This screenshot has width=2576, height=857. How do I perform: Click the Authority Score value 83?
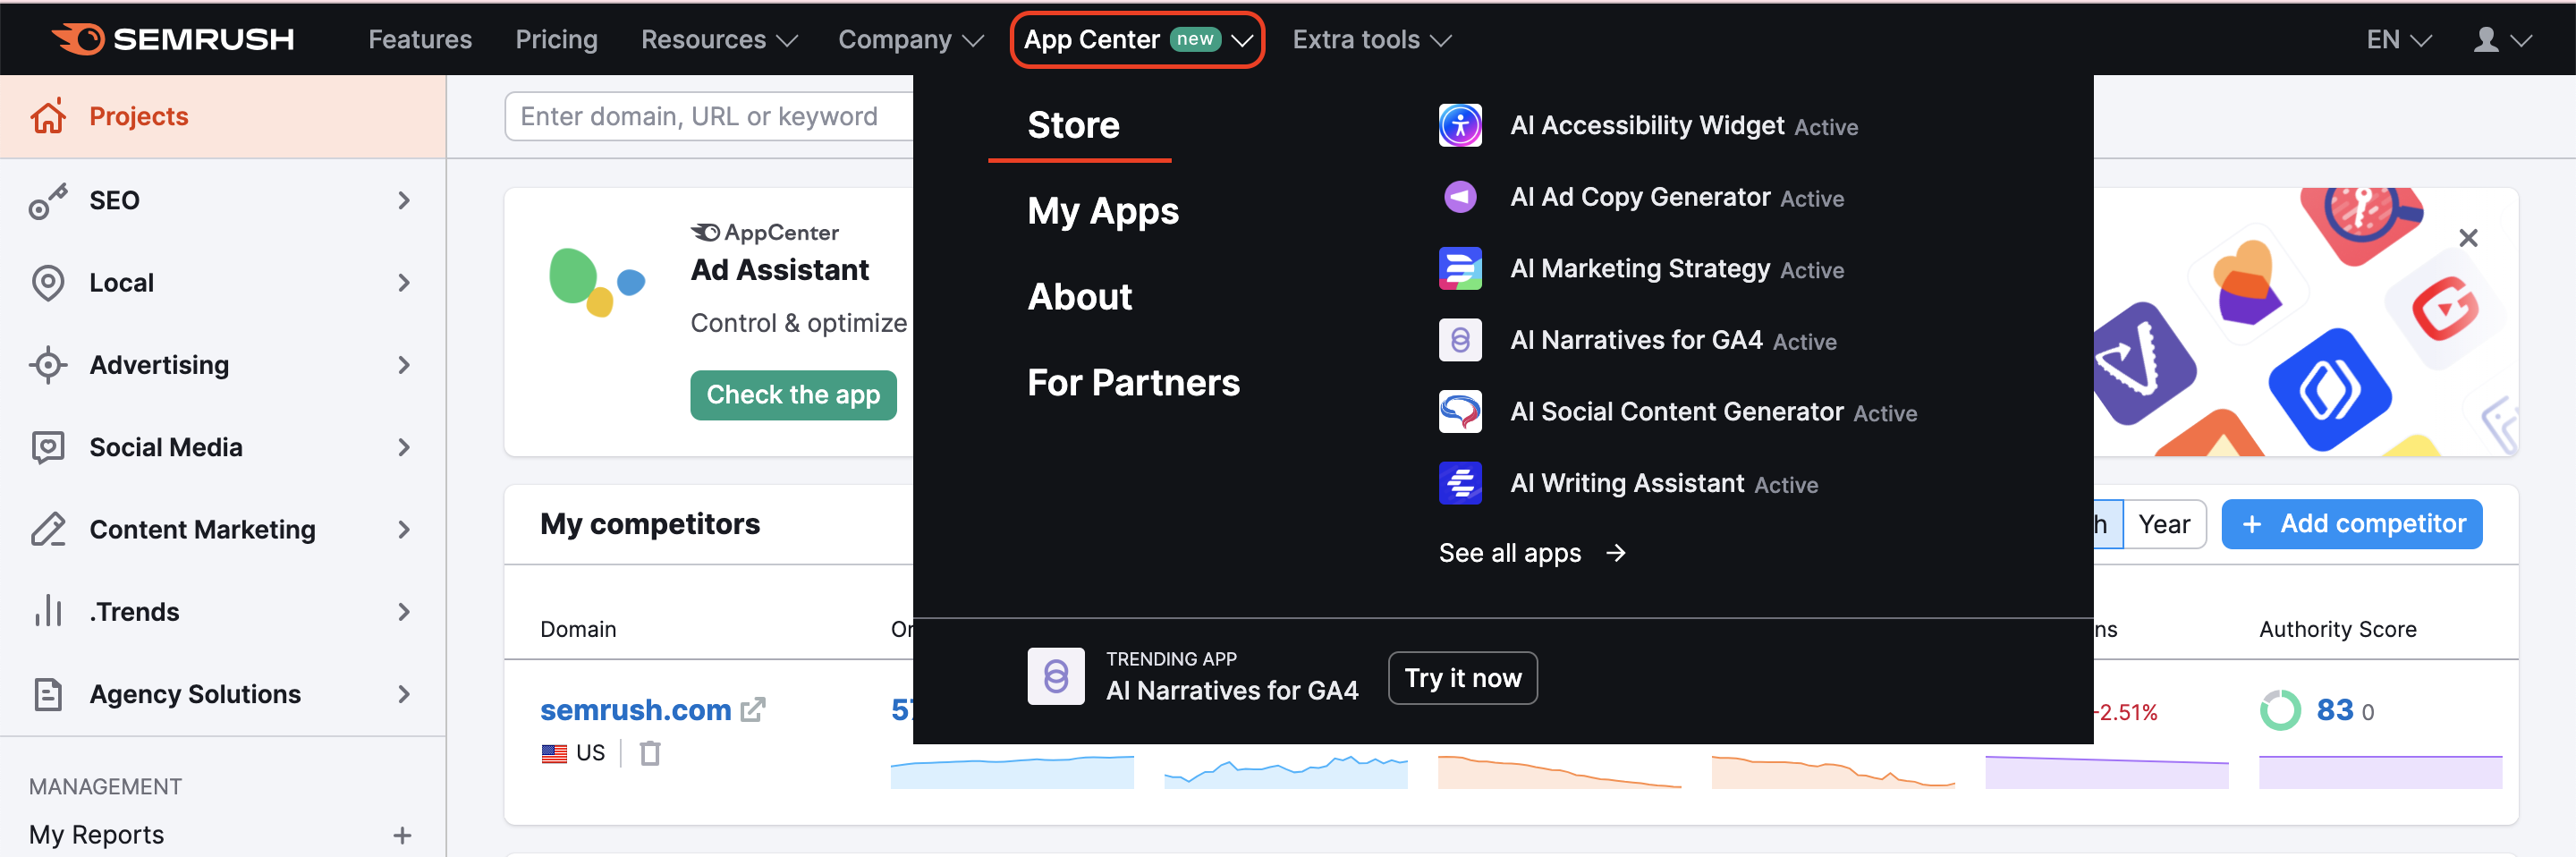click(x=2334, y=710)
